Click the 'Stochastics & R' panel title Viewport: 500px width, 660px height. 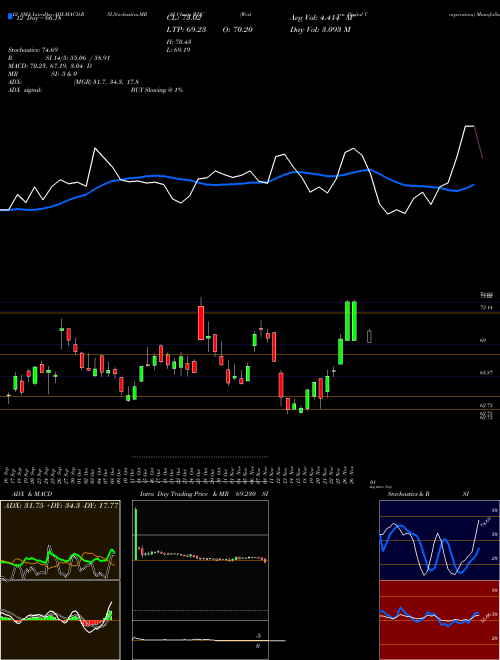coord(408,494)
